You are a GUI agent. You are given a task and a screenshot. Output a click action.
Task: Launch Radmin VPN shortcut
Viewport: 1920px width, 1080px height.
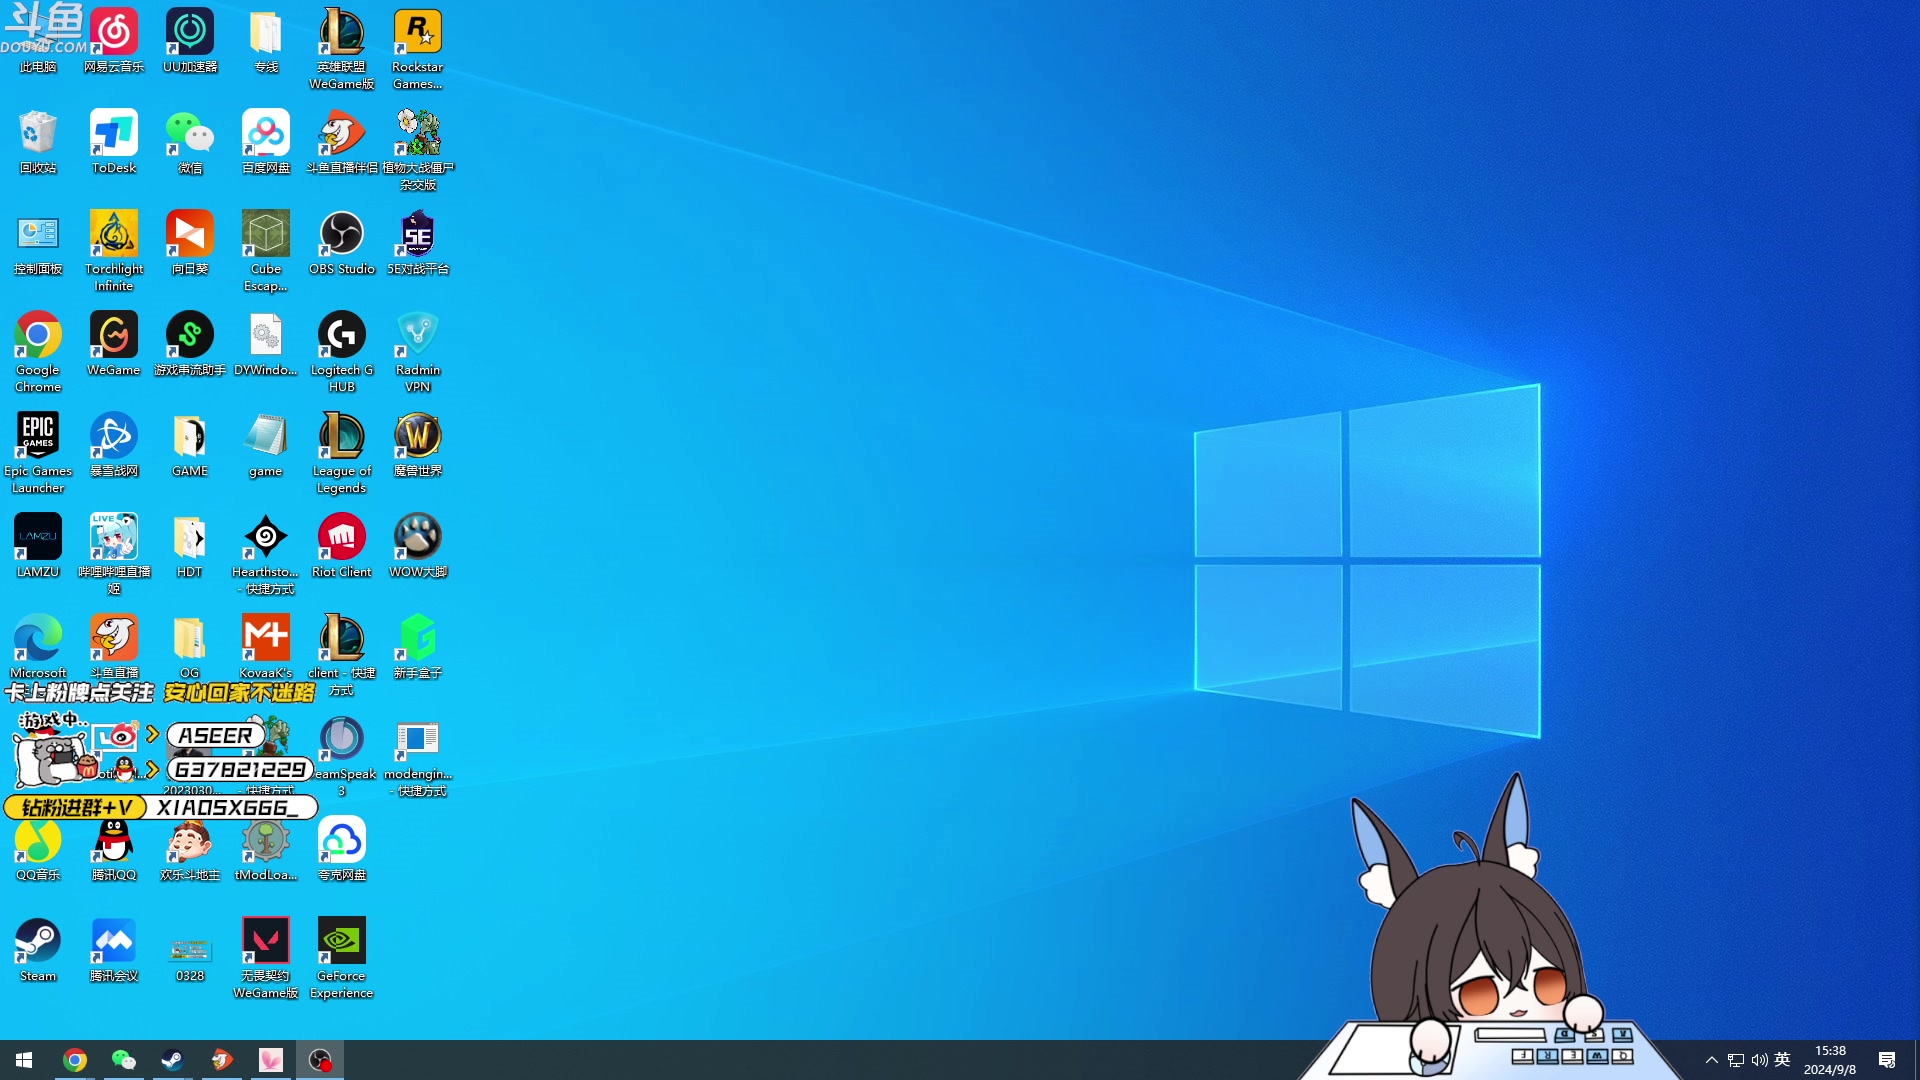click(x=418, y=351)
